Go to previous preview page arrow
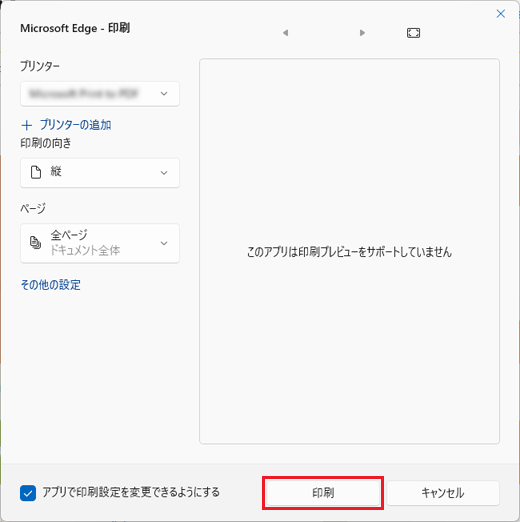The width and height of the screenshot is (520, 522). (x=285, y=33)
